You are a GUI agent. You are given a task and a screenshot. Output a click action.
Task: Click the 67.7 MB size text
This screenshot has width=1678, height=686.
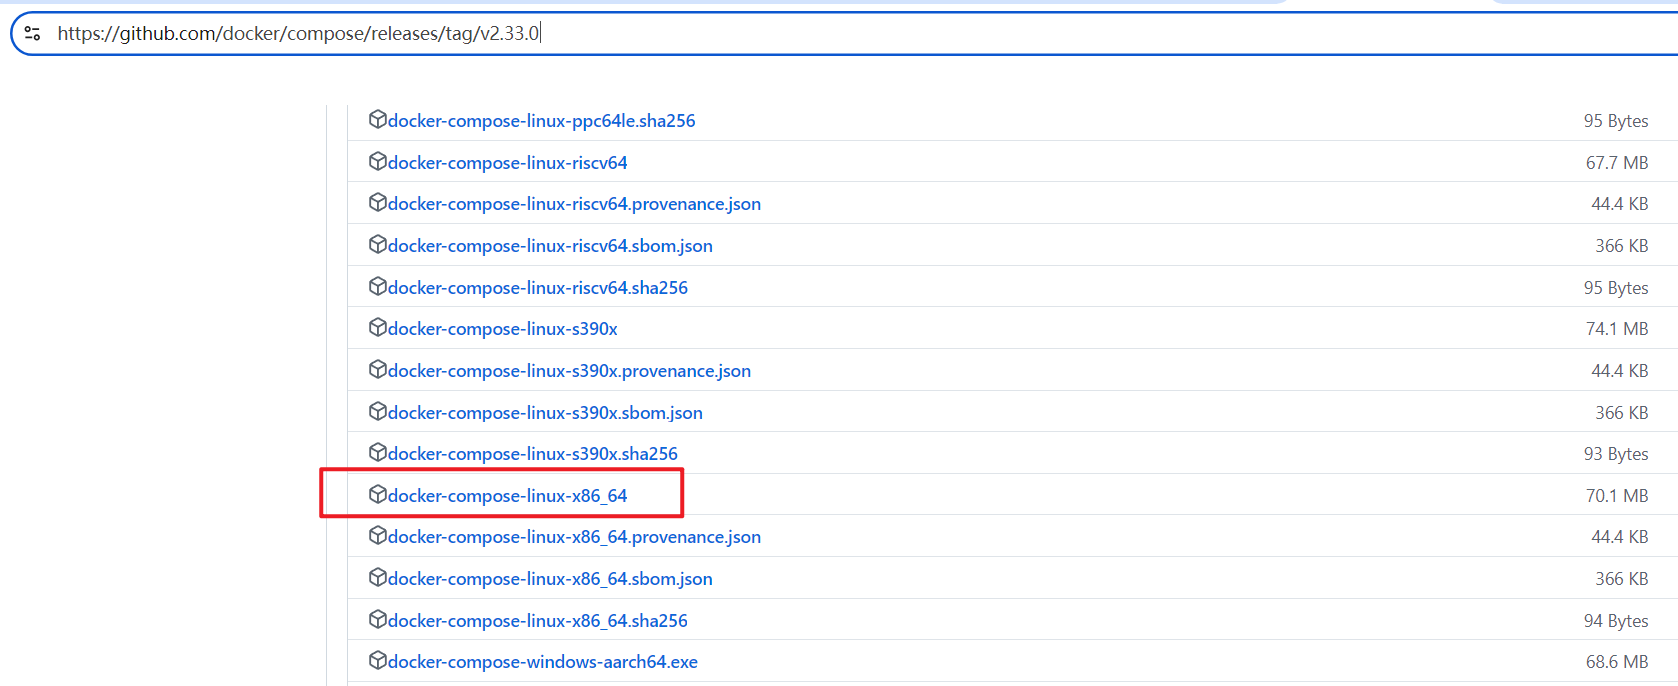pos(1617,163)
